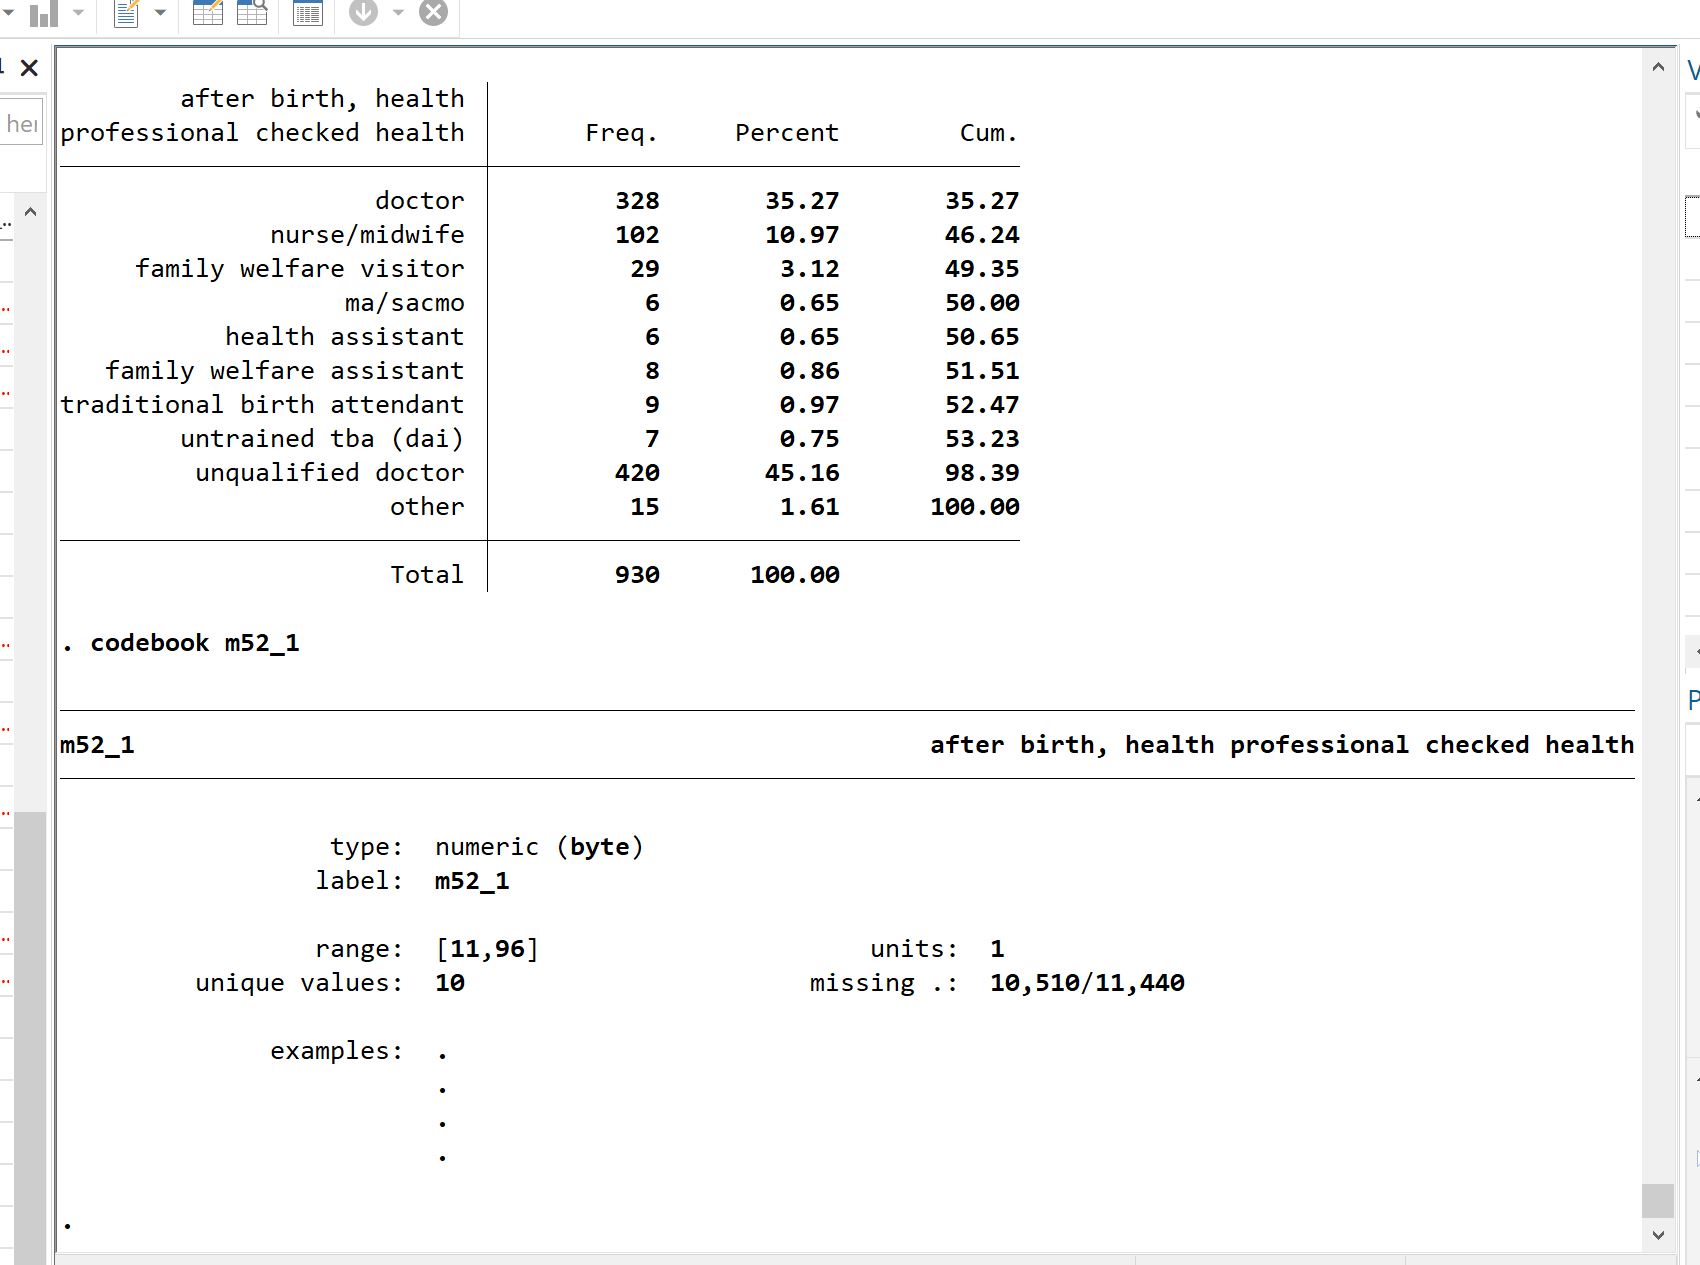Click the 'codebook m52_1' command line
Screen dimensions: 1700x1265
coord(194,643)
